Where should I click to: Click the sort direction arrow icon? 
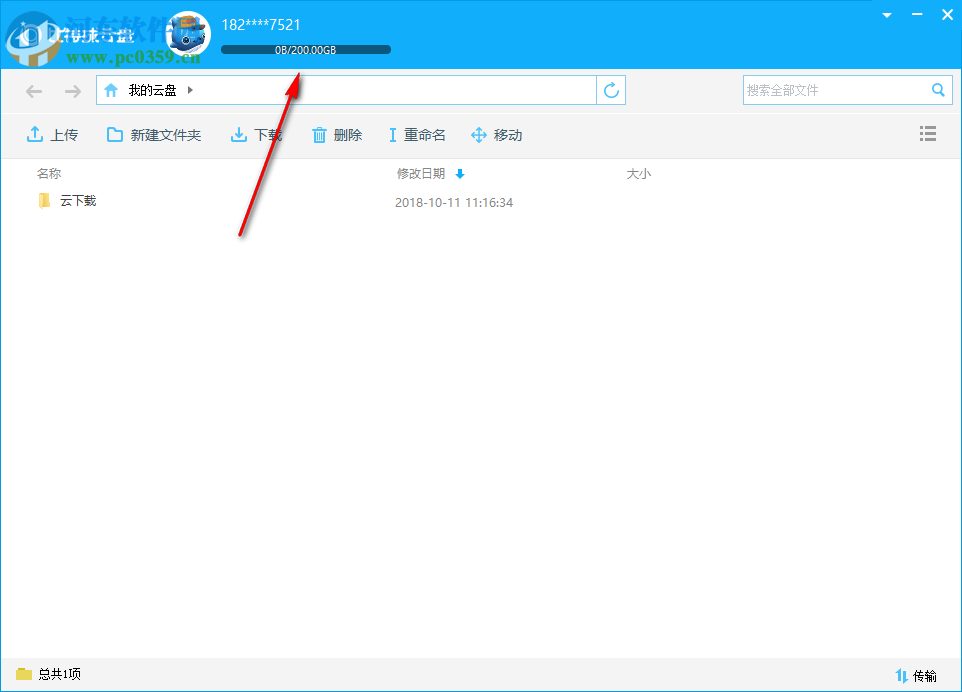(x=460, y=174)
